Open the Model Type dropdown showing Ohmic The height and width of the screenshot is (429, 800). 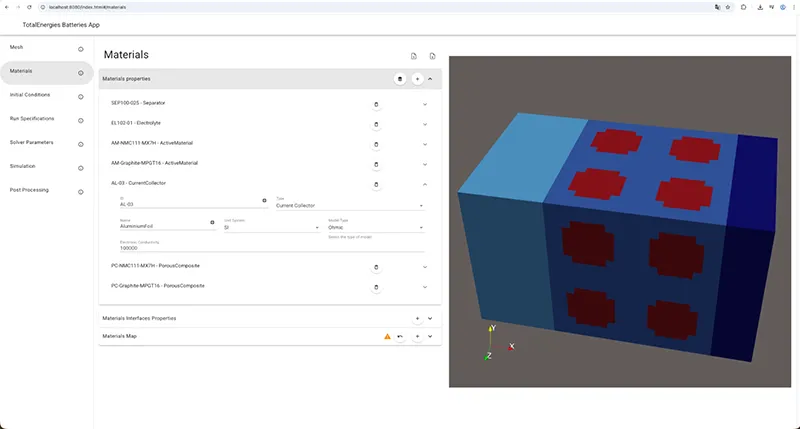tap(376, 227)
